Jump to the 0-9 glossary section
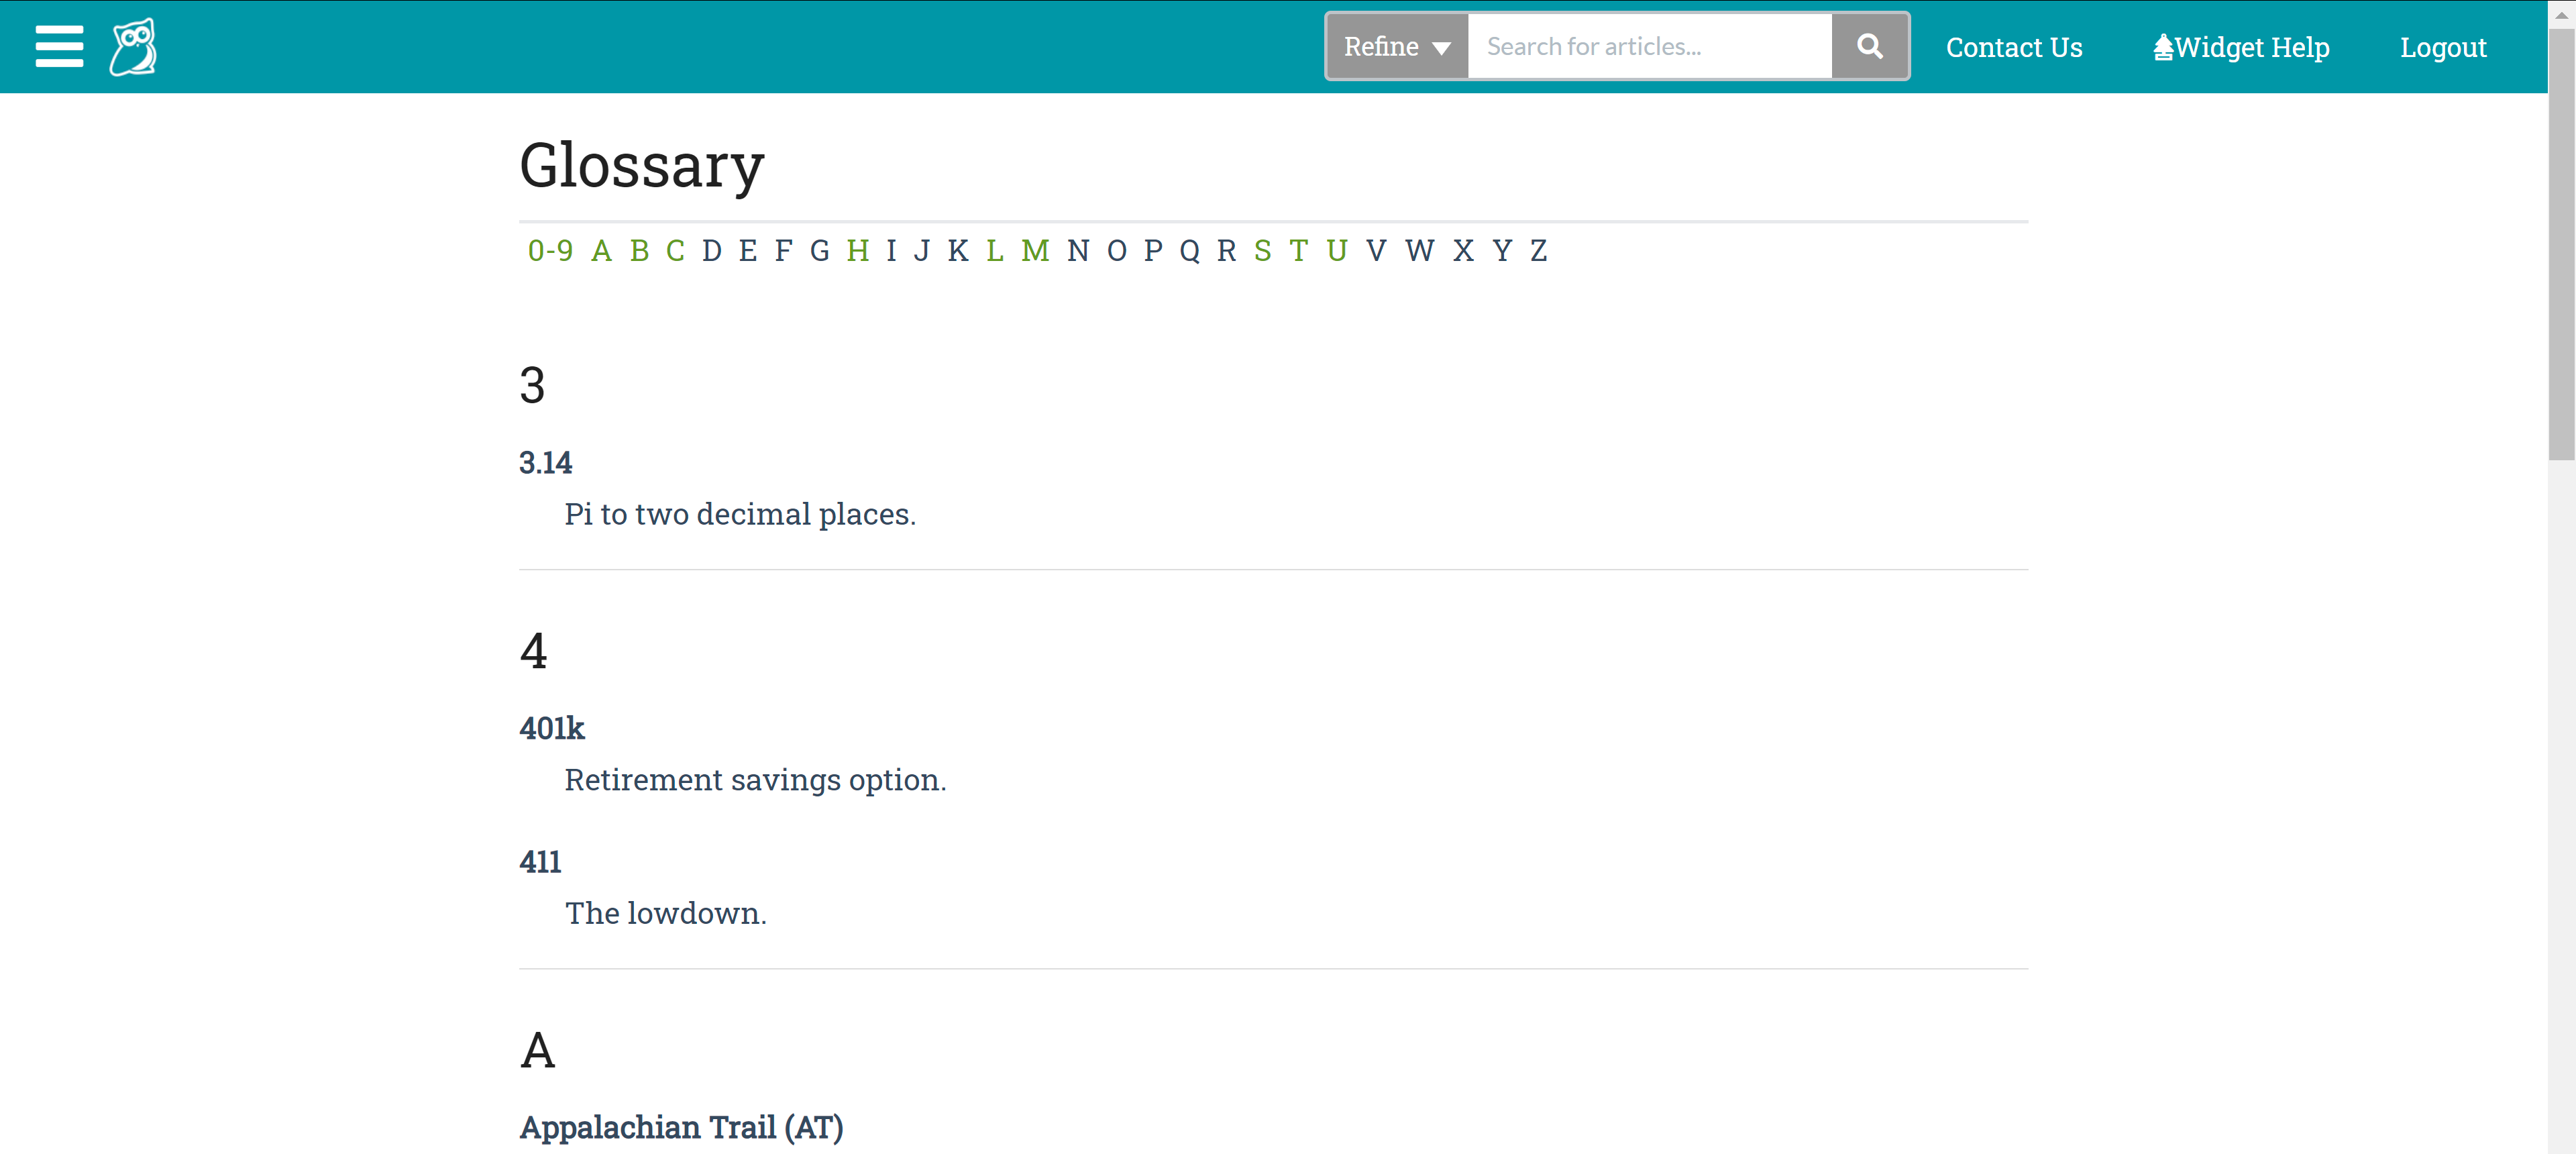The height and width of the screenshot is (1154, 2576). click(x=550, y=250)
